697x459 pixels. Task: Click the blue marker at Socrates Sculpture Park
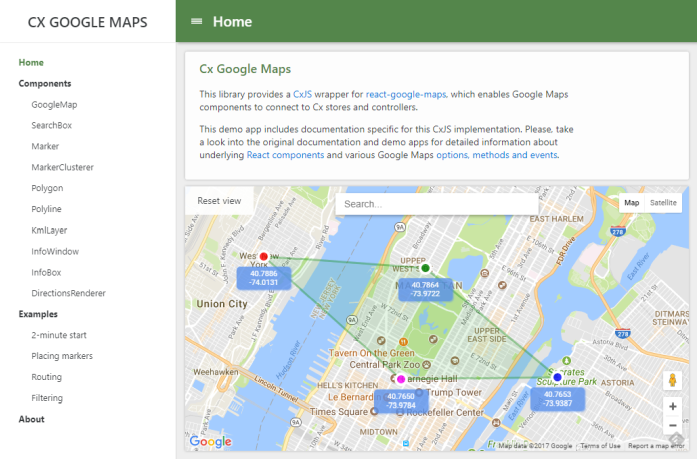pos(557,377)
